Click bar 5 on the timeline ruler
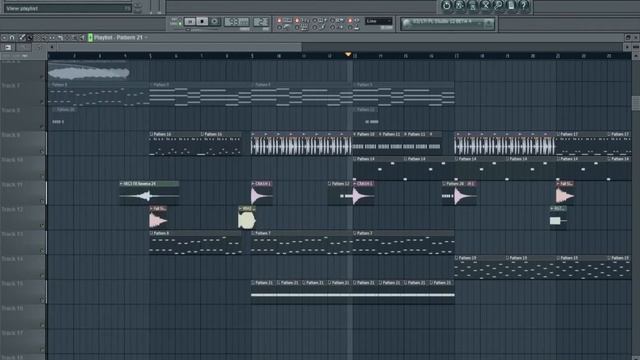Screen dimensions: 640x360 [x=151, y=56]
